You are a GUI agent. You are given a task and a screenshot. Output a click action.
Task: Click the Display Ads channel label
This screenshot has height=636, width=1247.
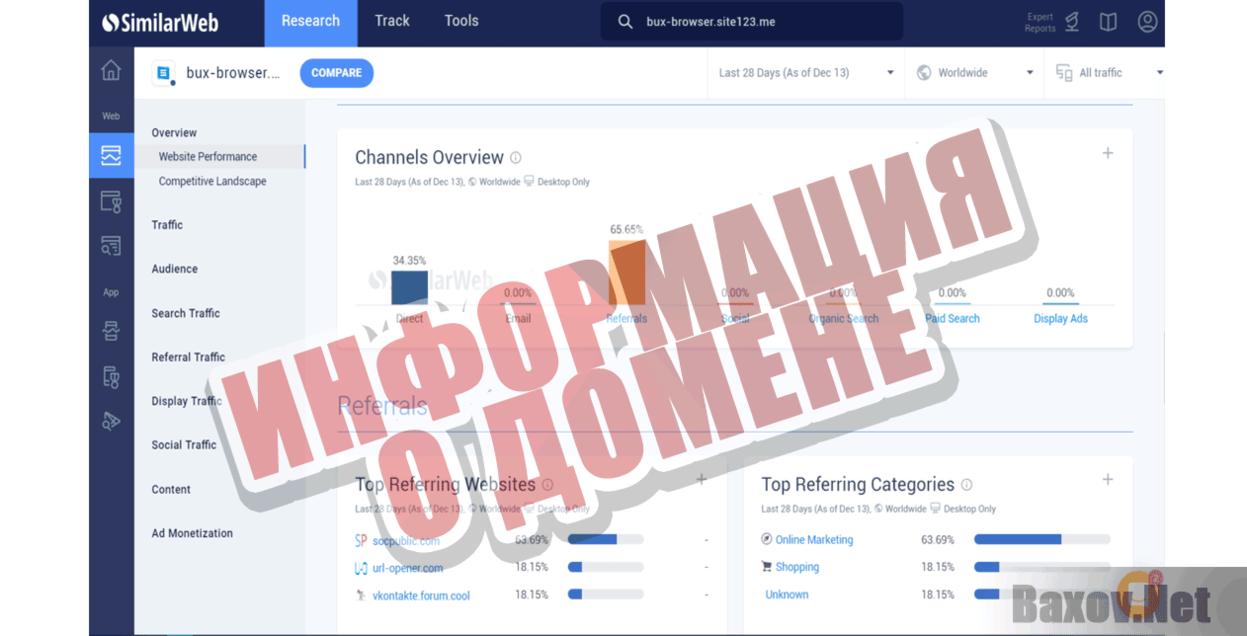(1061, 319)
